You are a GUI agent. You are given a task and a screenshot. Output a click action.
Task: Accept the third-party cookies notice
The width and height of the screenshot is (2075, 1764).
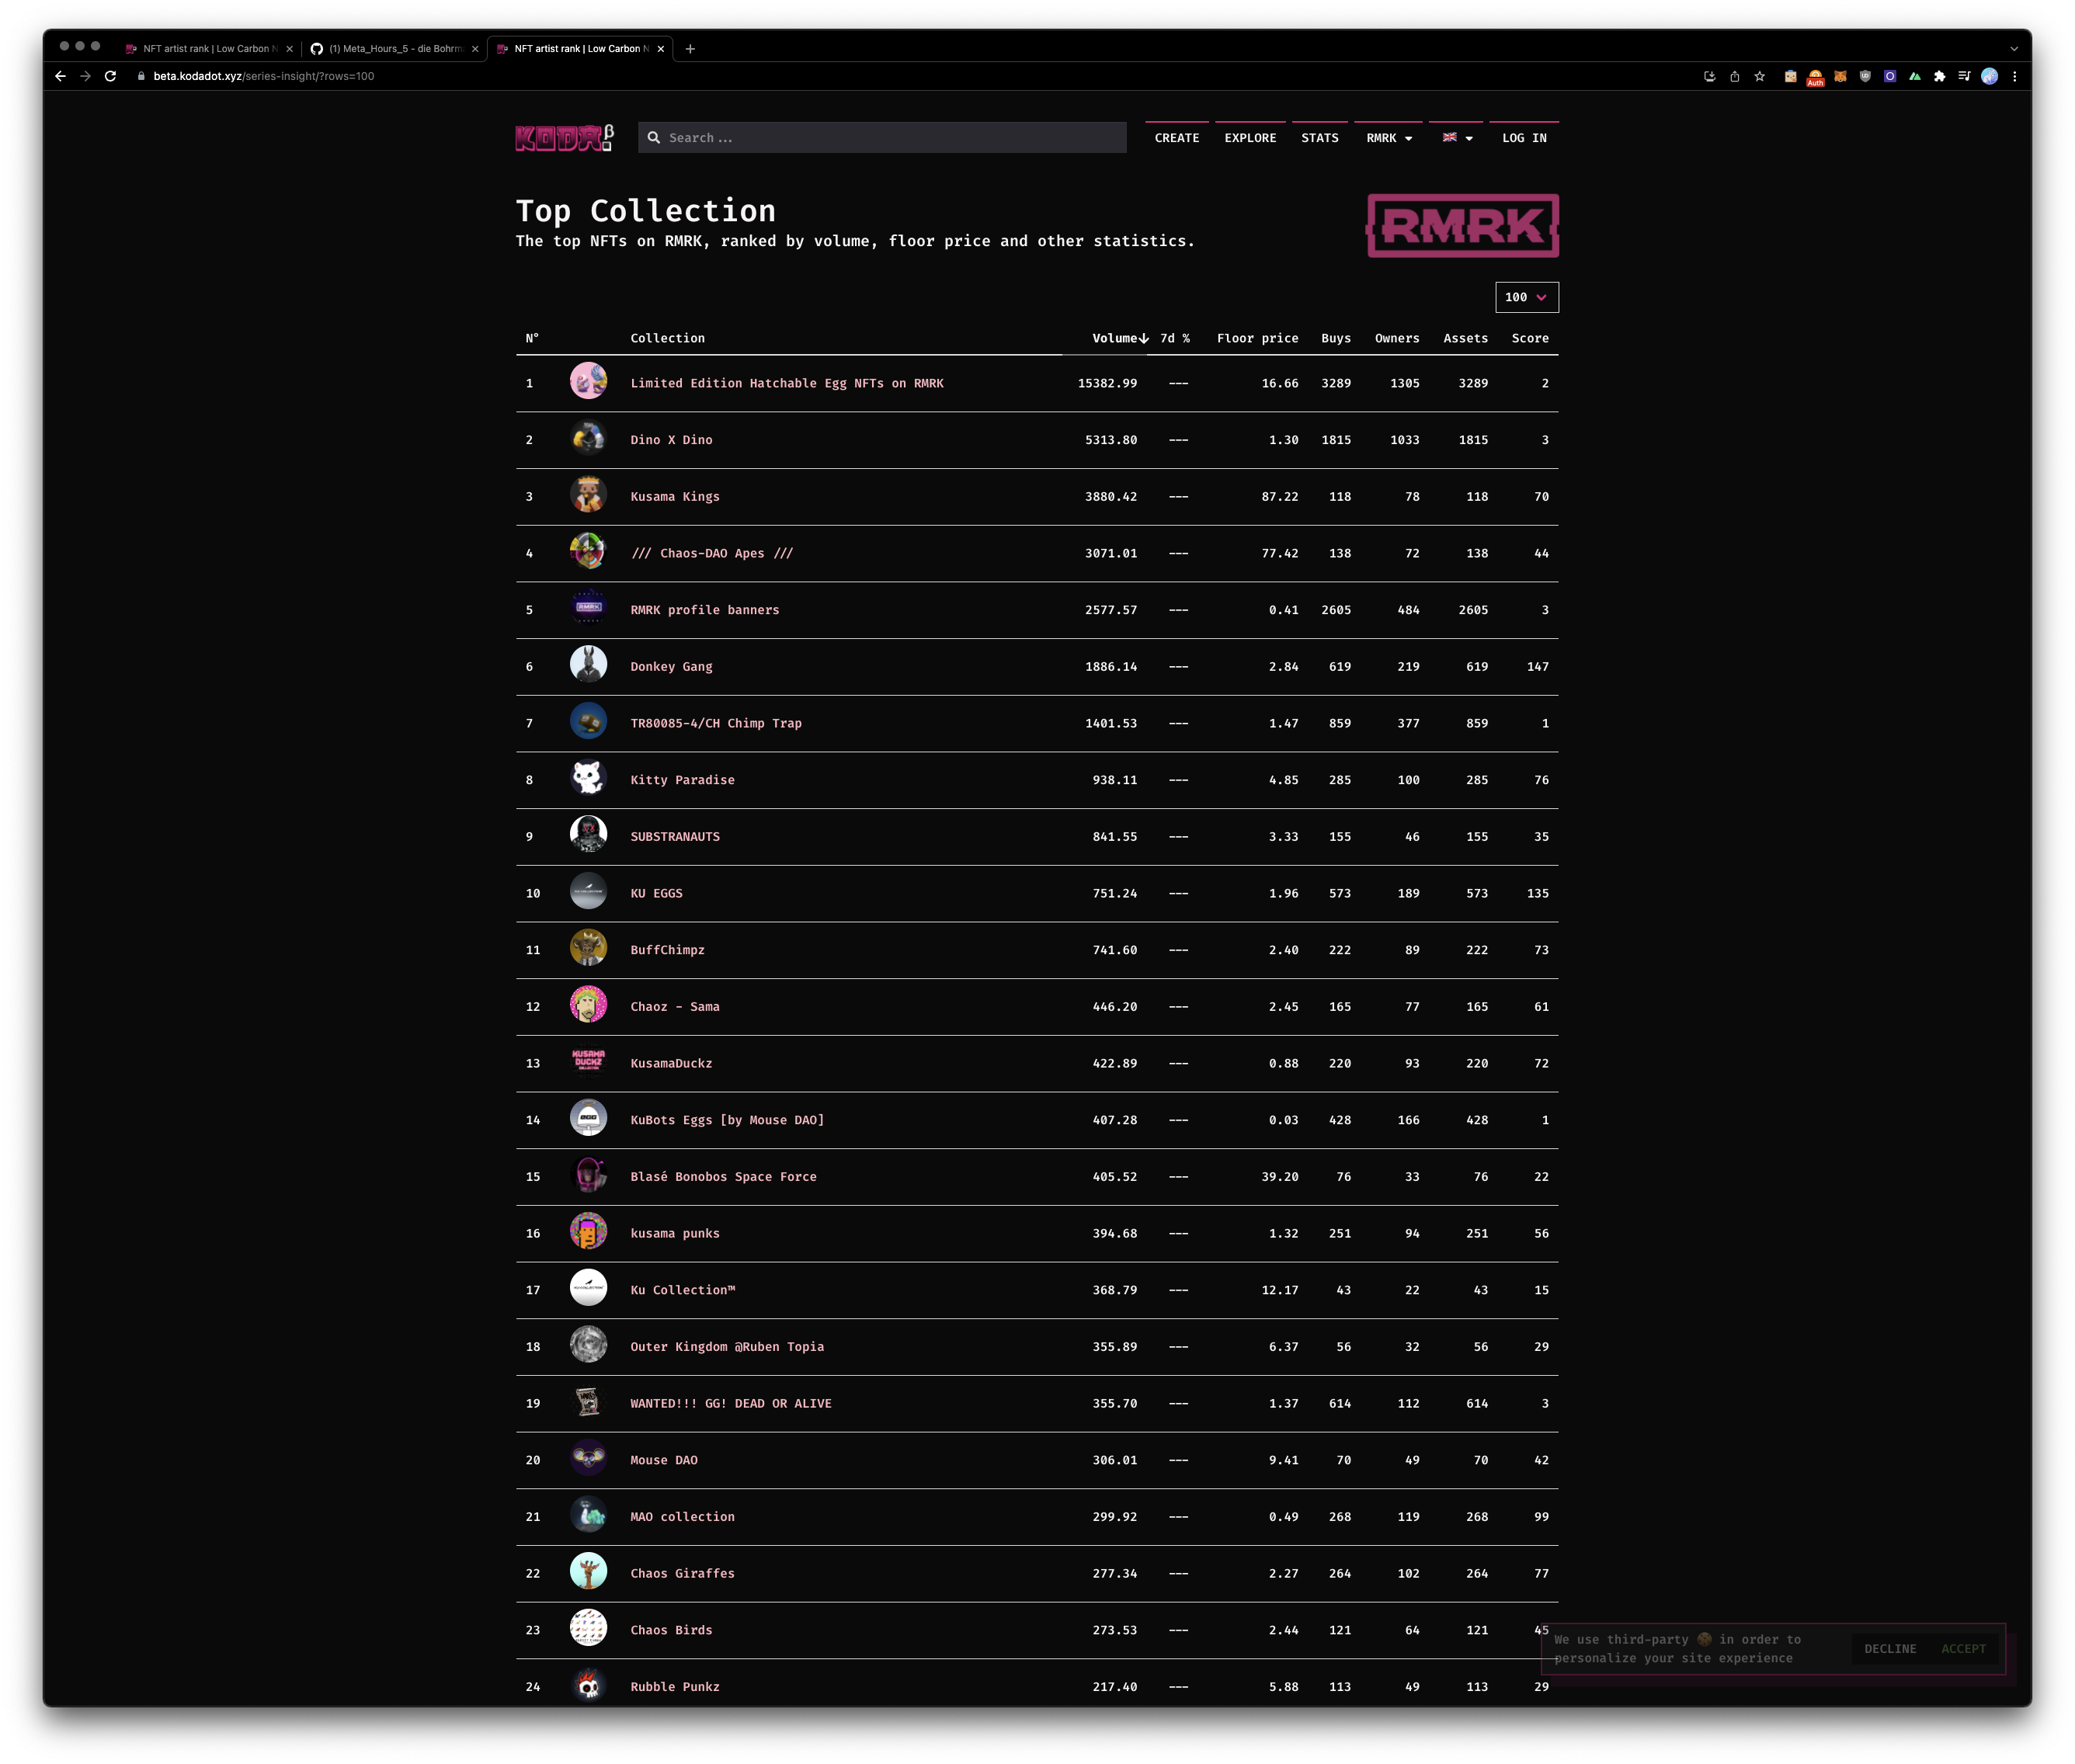point(1963,1649)
